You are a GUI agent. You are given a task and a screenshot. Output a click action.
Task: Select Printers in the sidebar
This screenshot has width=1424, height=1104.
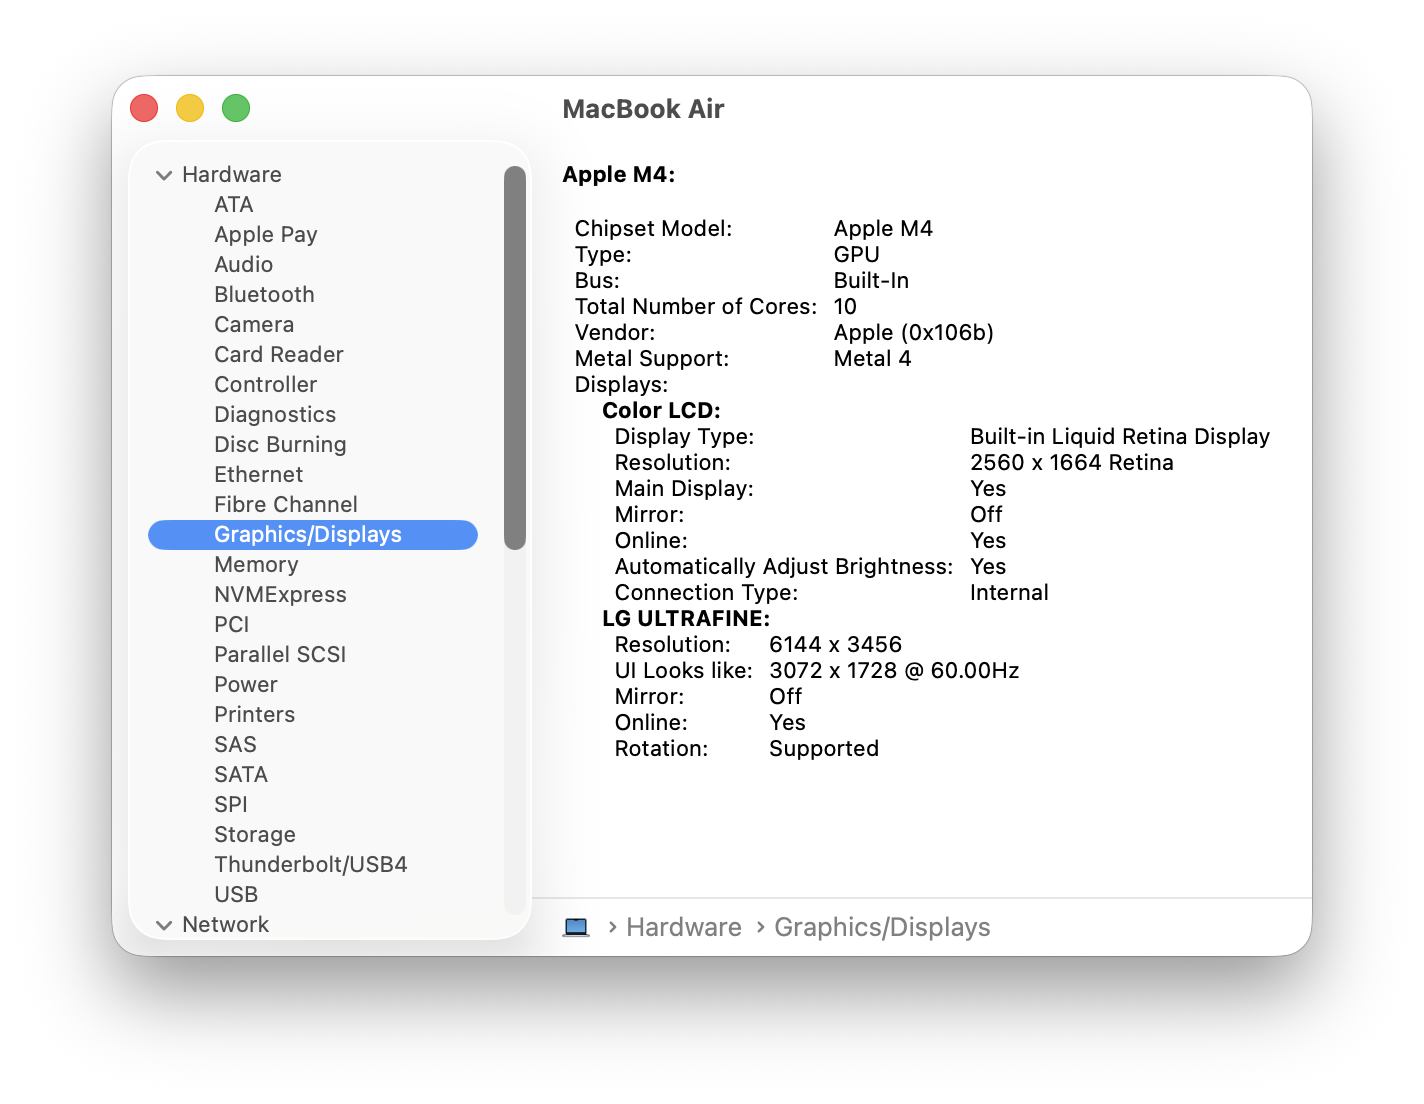(254, 714)
